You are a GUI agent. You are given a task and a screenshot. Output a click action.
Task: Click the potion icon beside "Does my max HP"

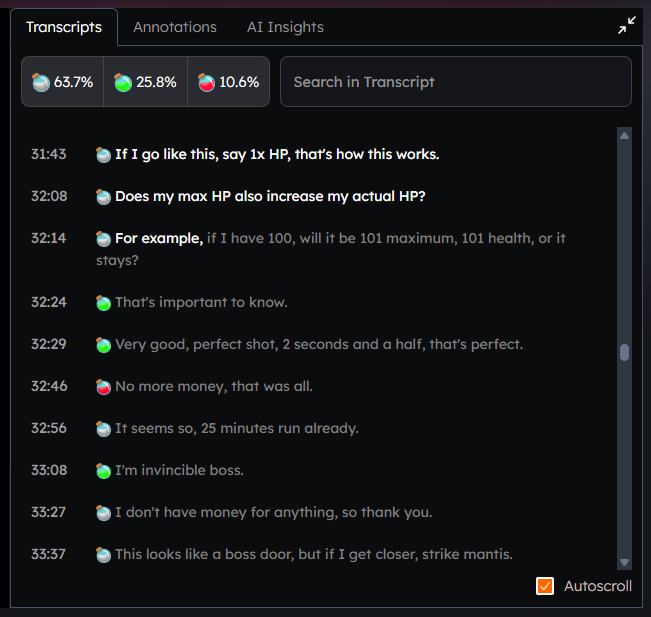pos(103,196)
